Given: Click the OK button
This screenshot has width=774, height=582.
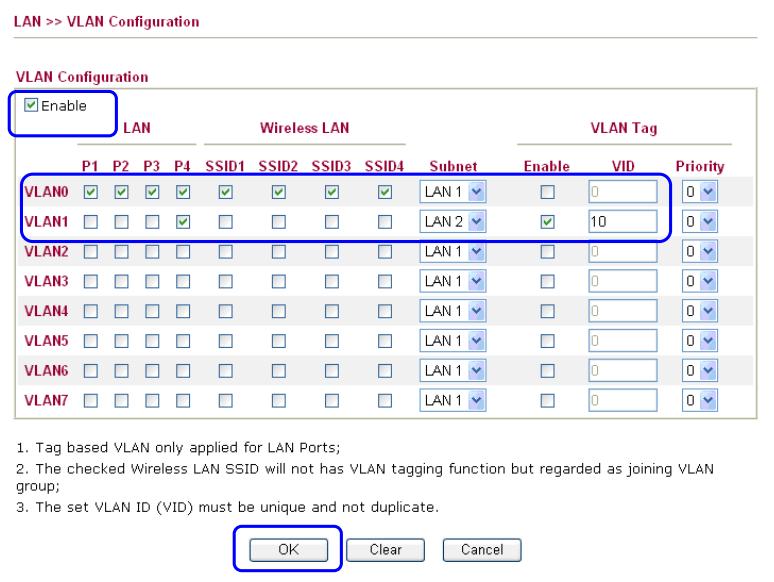Looking at the screenshot, I should [x=289, y=549].
